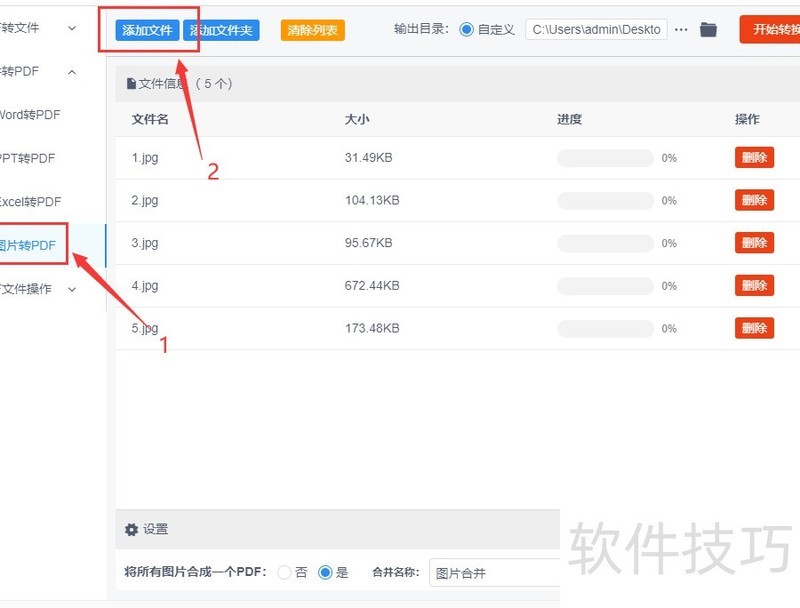
Task: Click the three-dots output path button
Action: pos(681,30)
